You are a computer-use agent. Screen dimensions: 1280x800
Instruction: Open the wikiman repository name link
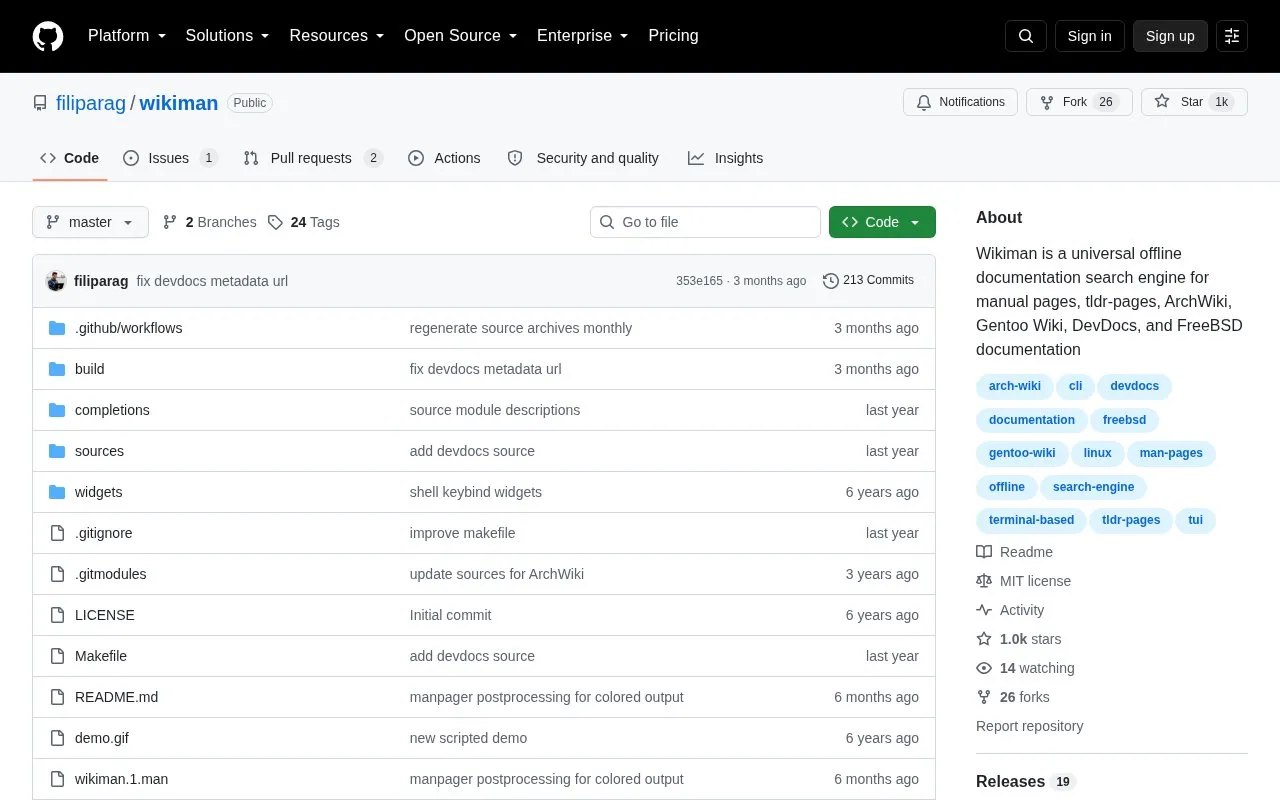[179, 103]
